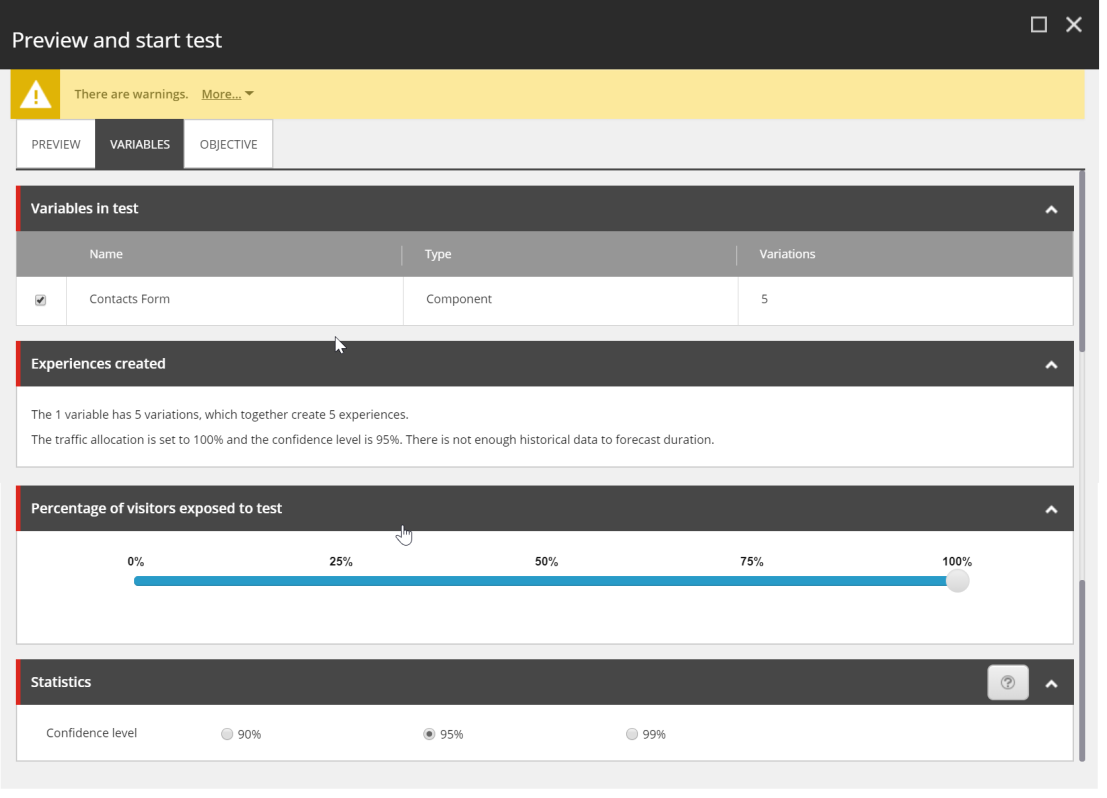Click the visitors percentage slider handle
The width and height of the screenshot is (1107, 798).
click(957, 581)
